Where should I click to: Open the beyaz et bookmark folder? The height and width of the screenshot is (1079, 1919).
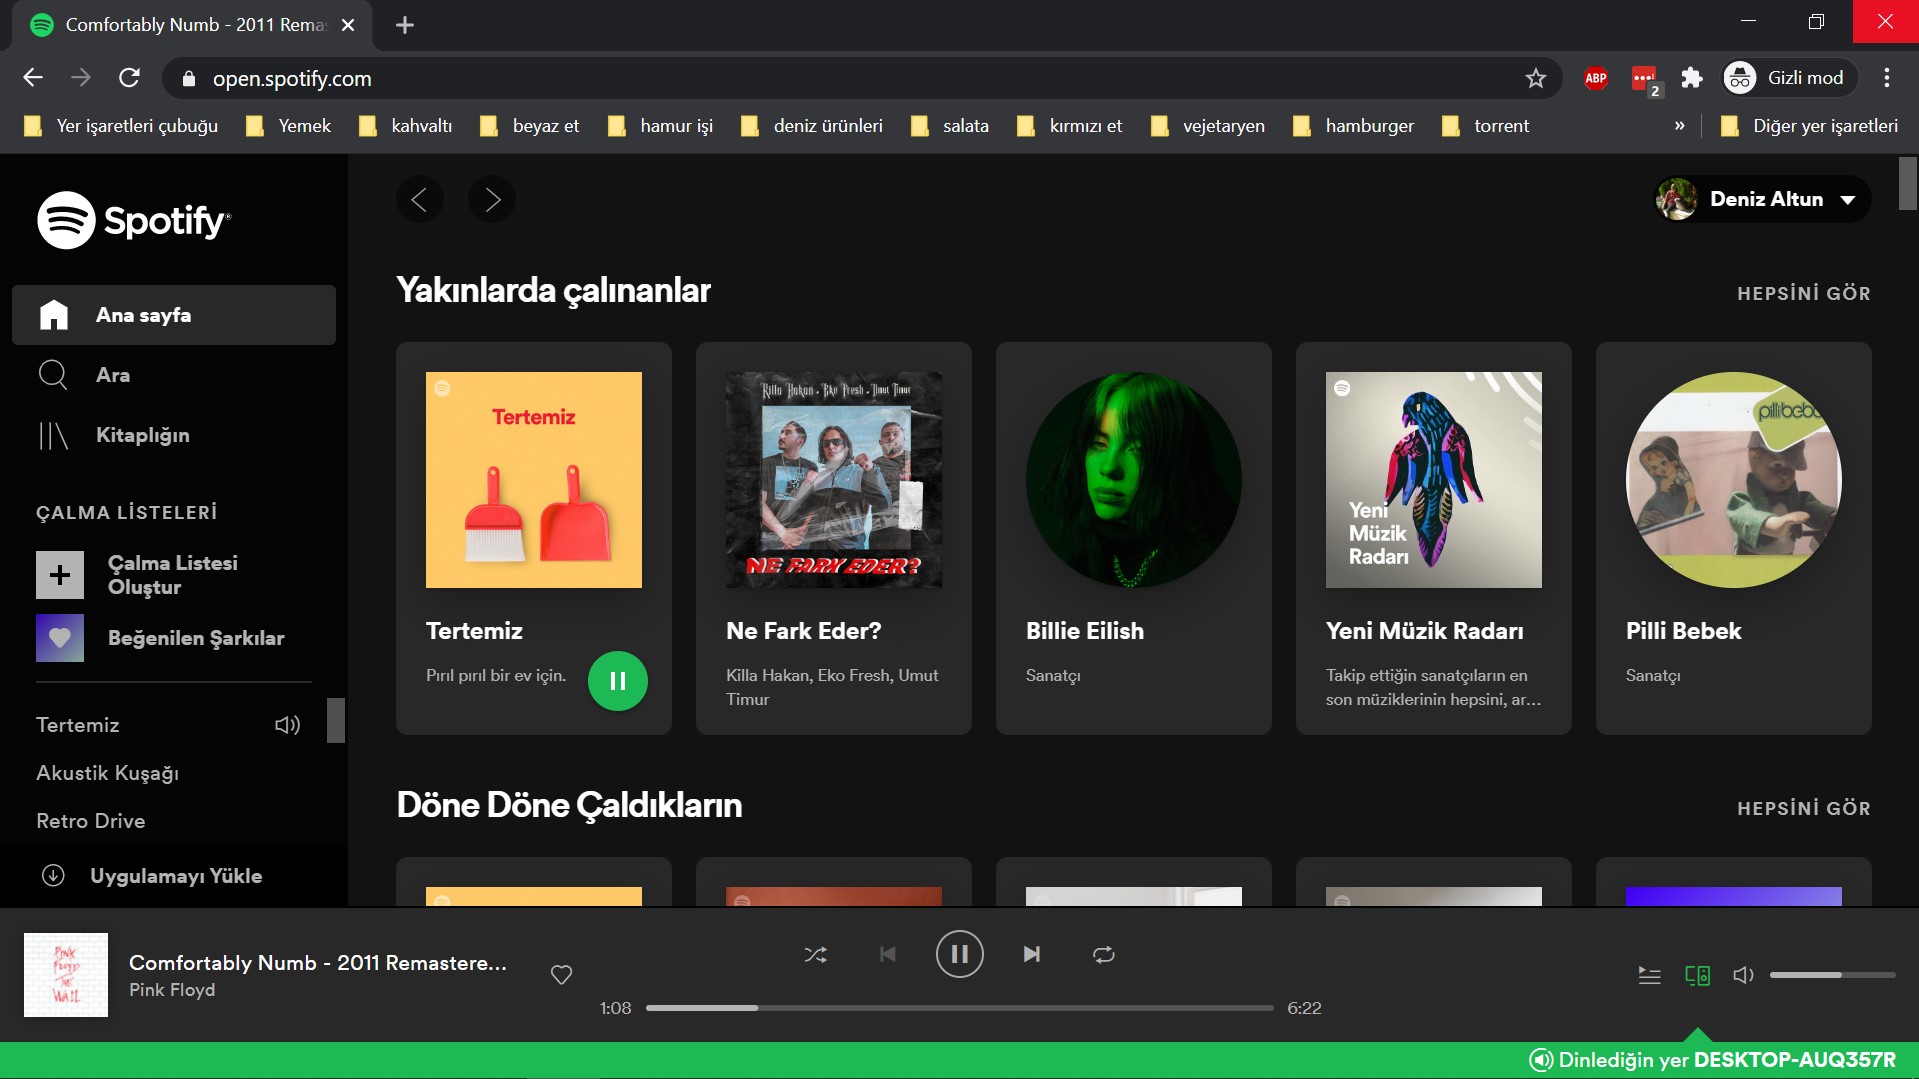[x=530, y=126]
